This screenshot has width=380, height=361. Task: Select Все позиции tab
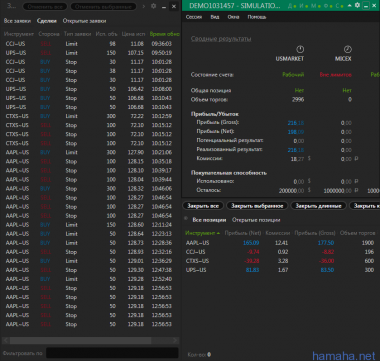pos(209,220)
